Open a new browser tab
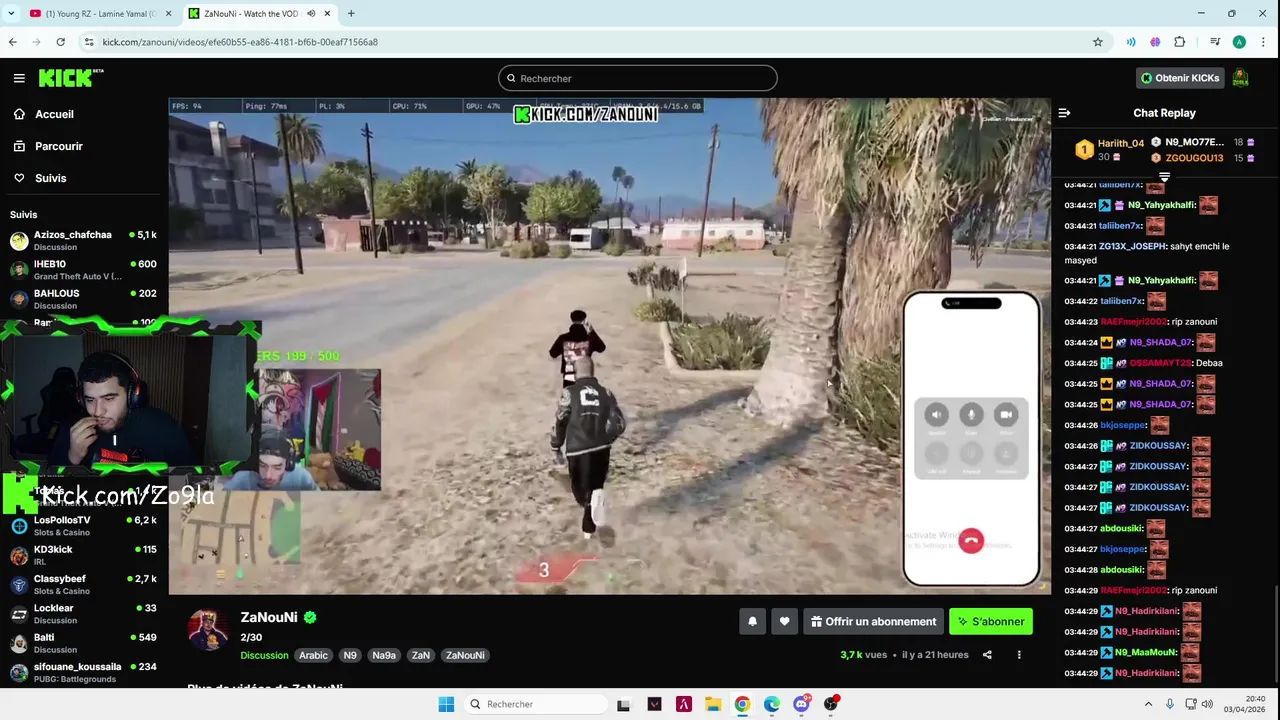The image size is (1280, 720). click(351, 14)
